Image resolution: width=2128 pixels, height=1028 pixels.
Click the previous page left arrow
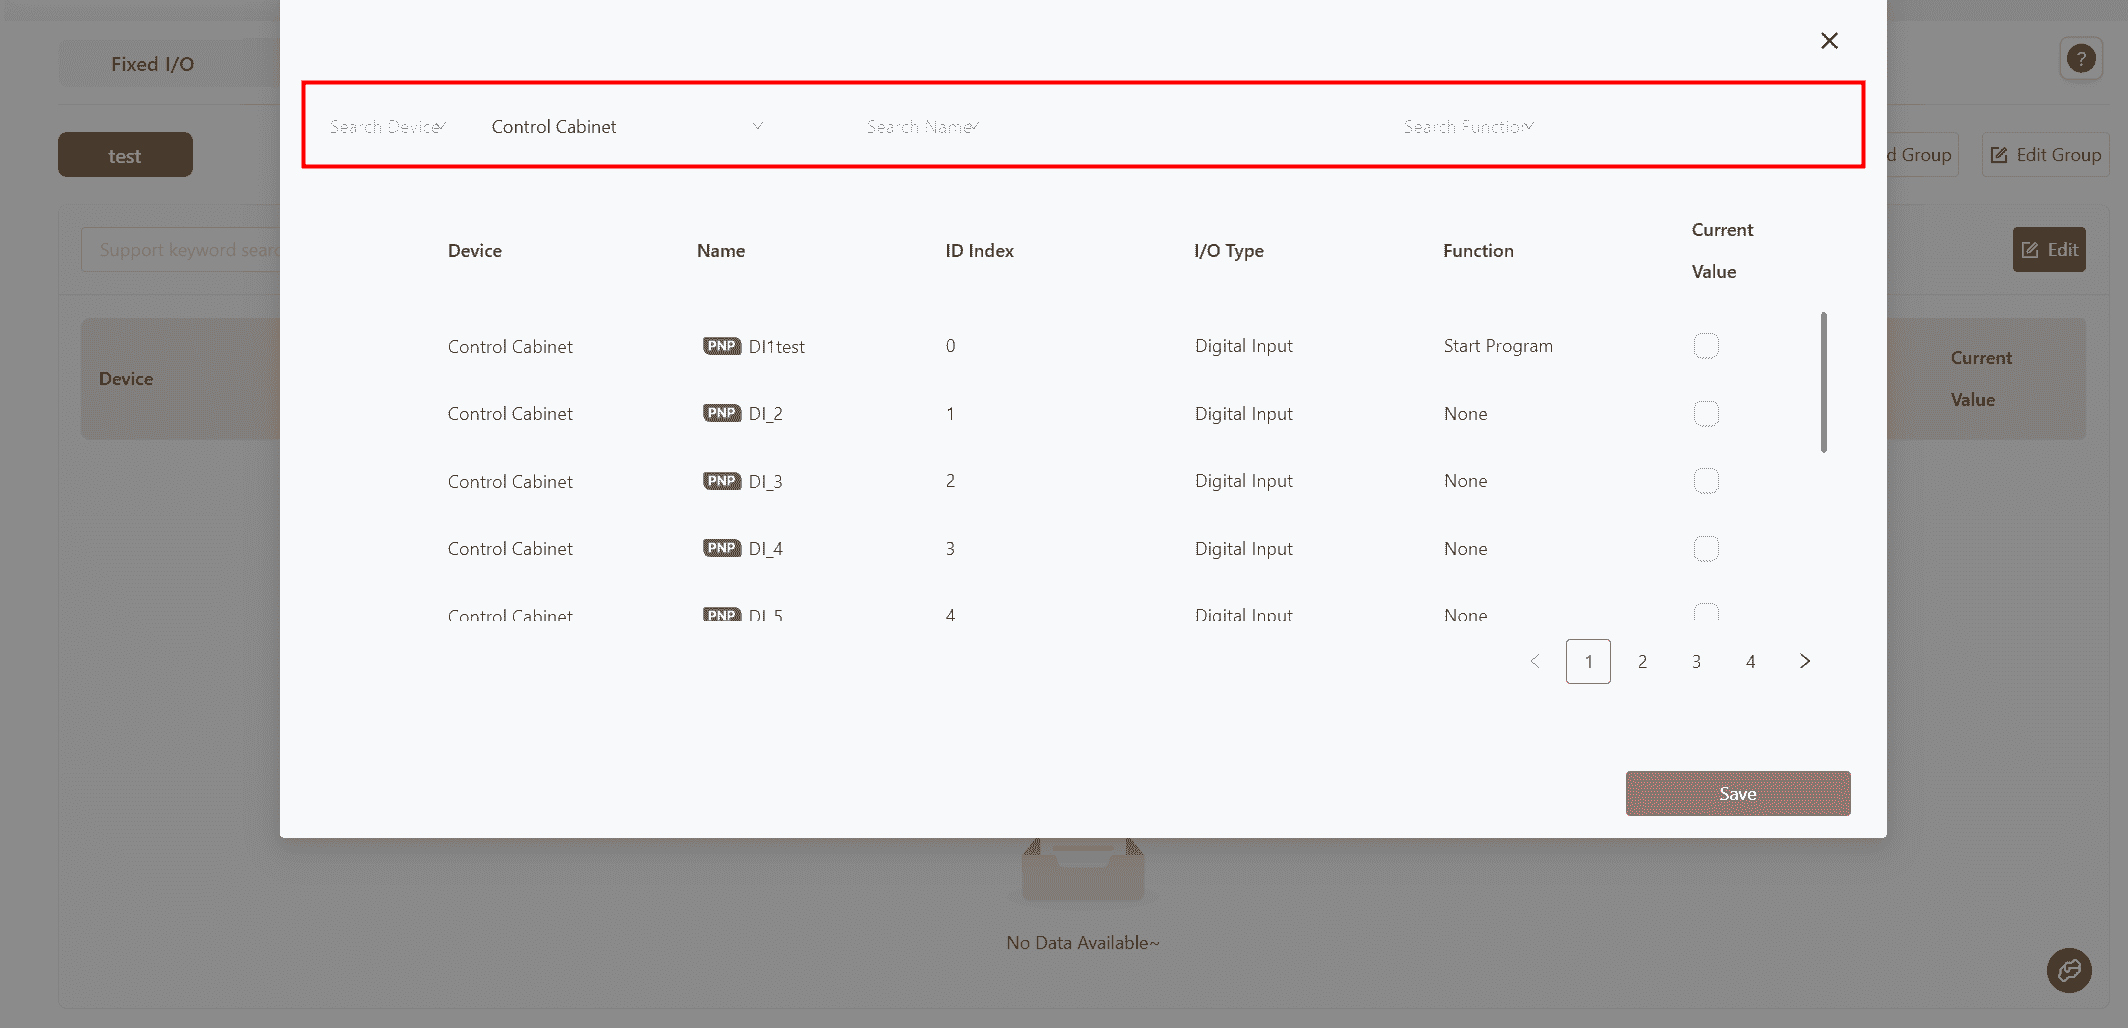pyautogui.click(x=1535, y=661)
